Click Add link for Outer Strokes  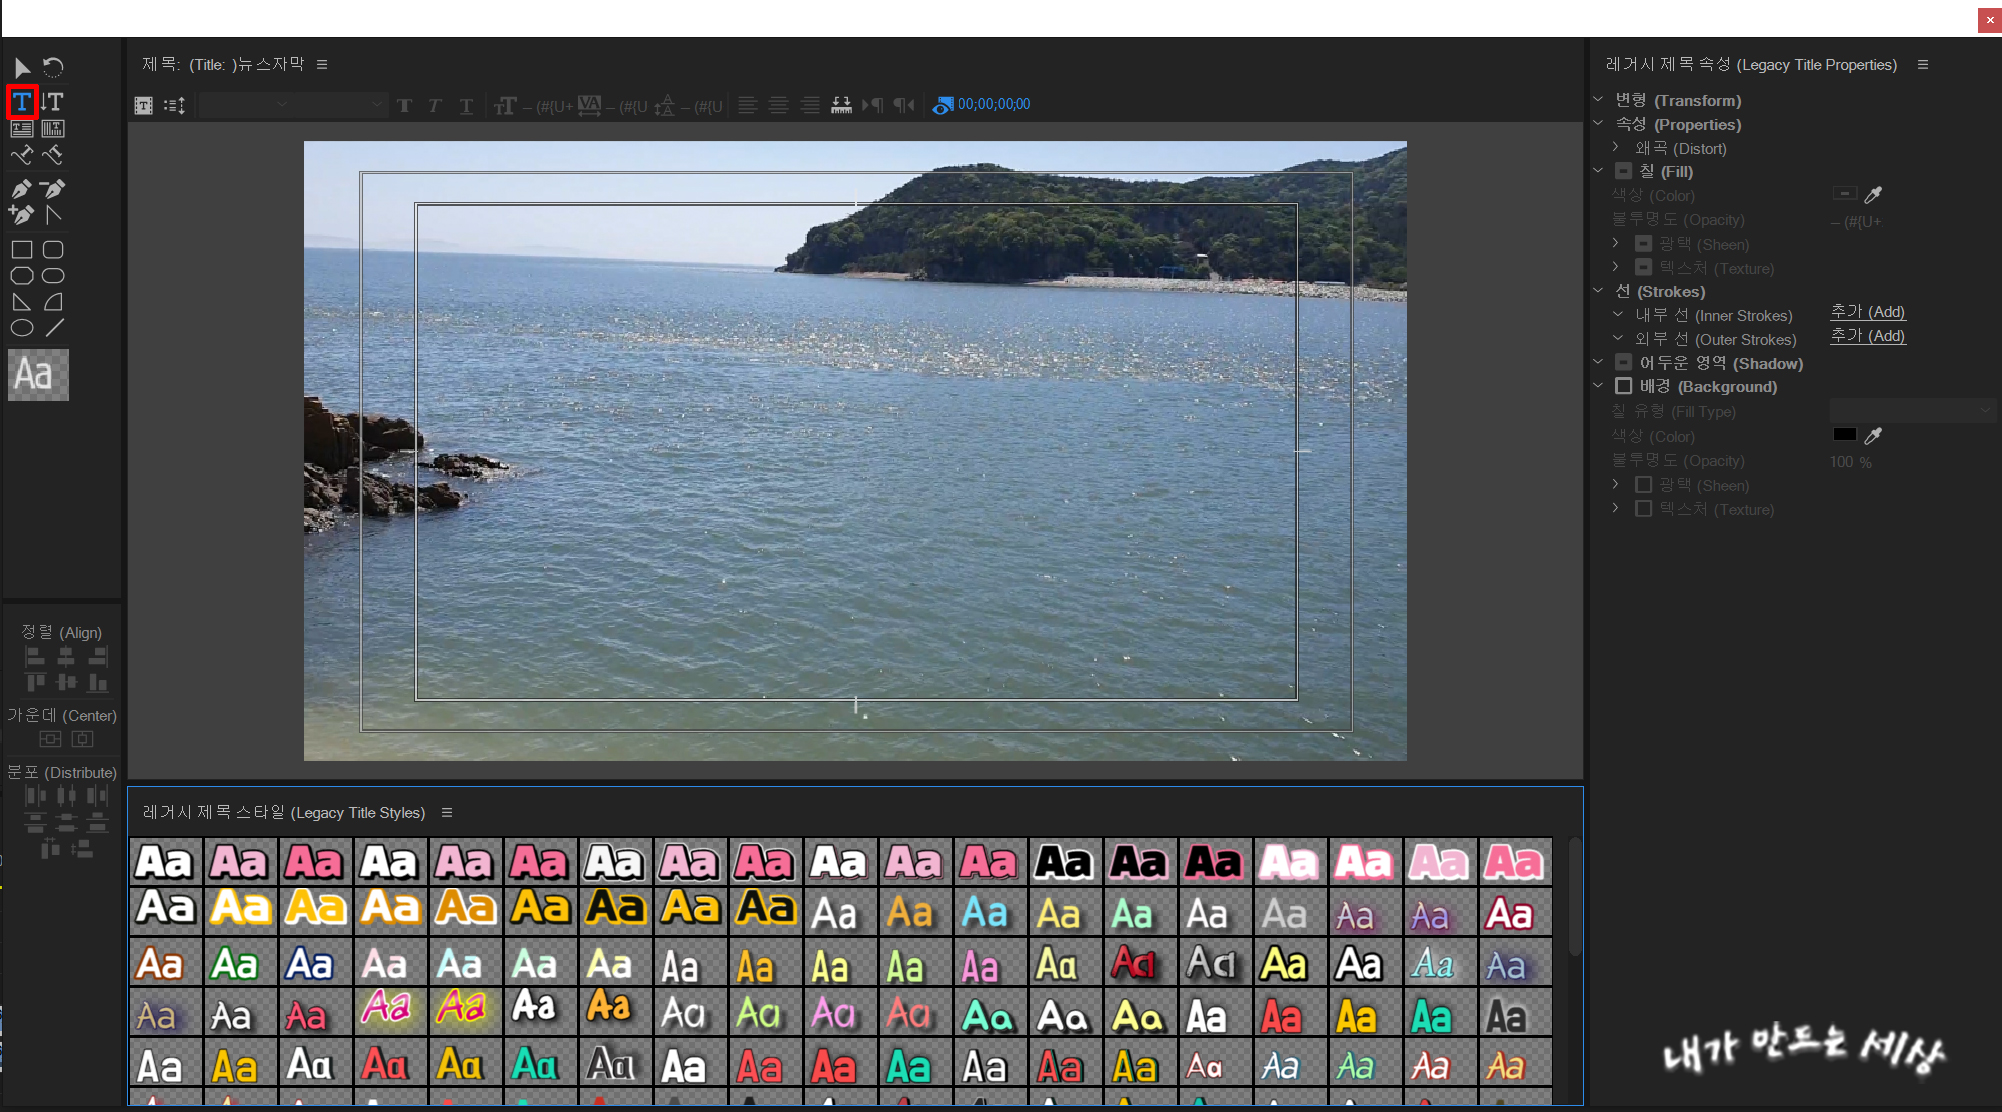[x=1867, y=336]
